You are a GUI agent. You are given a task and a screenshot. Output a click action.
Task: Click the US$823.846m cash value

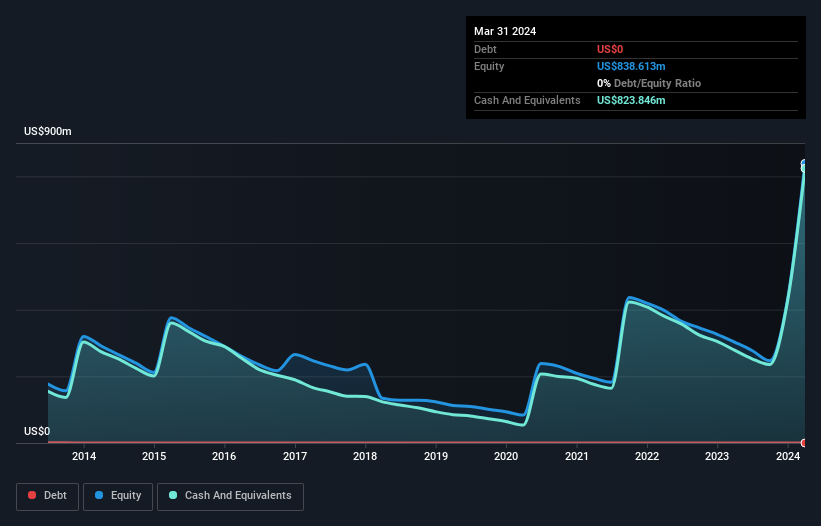tap(631, 100)
